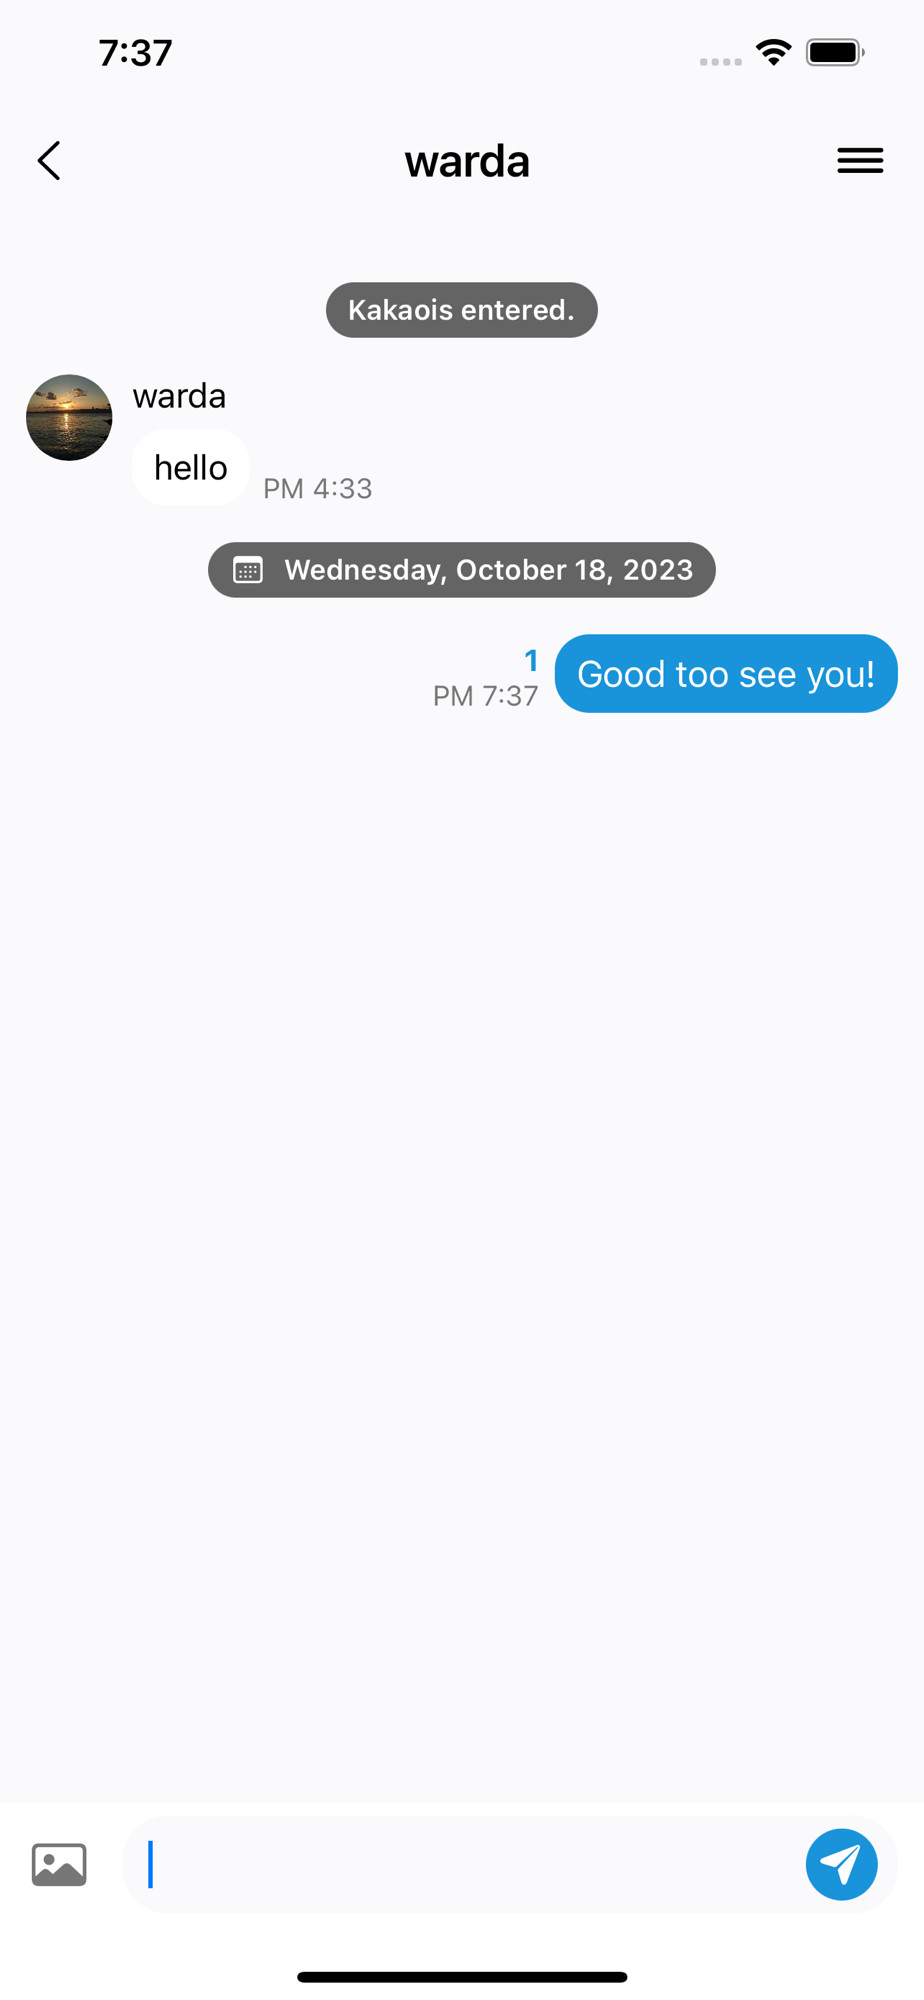924x2000 pixels.
Task: Tap the "hello" message bubble
Action: coord(190,468)
